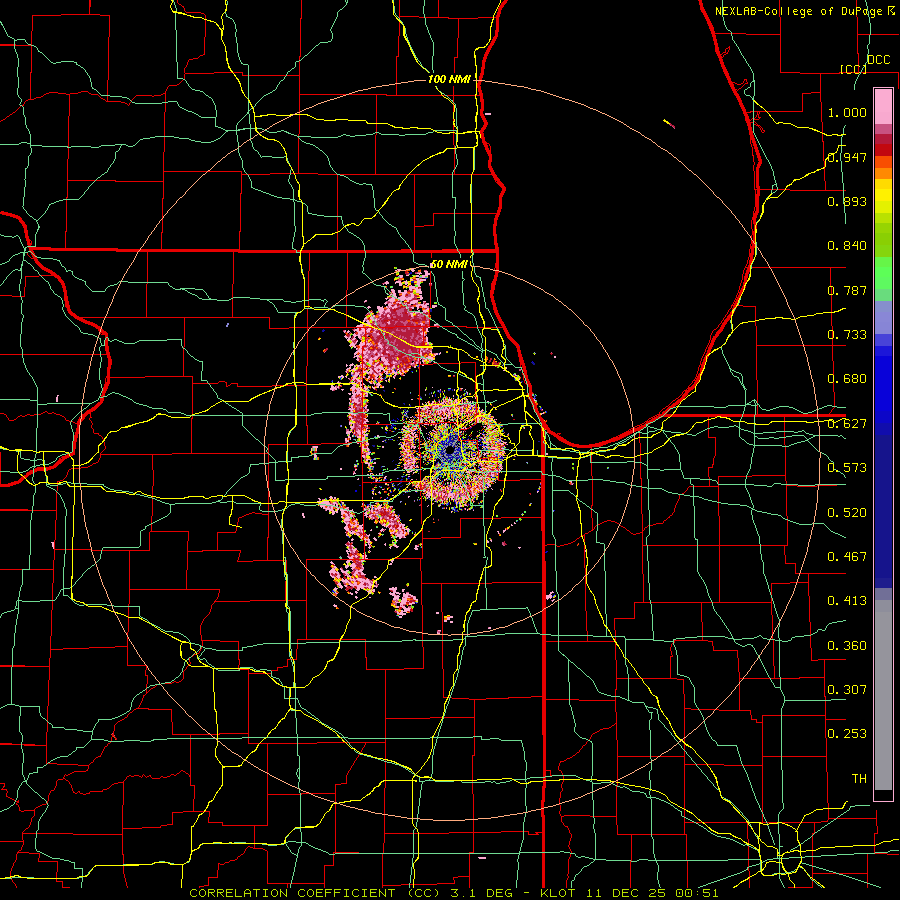This screenshot has height=900, width=900.
Task: Click the dark blue radar center site
Action: pos(449,452)
